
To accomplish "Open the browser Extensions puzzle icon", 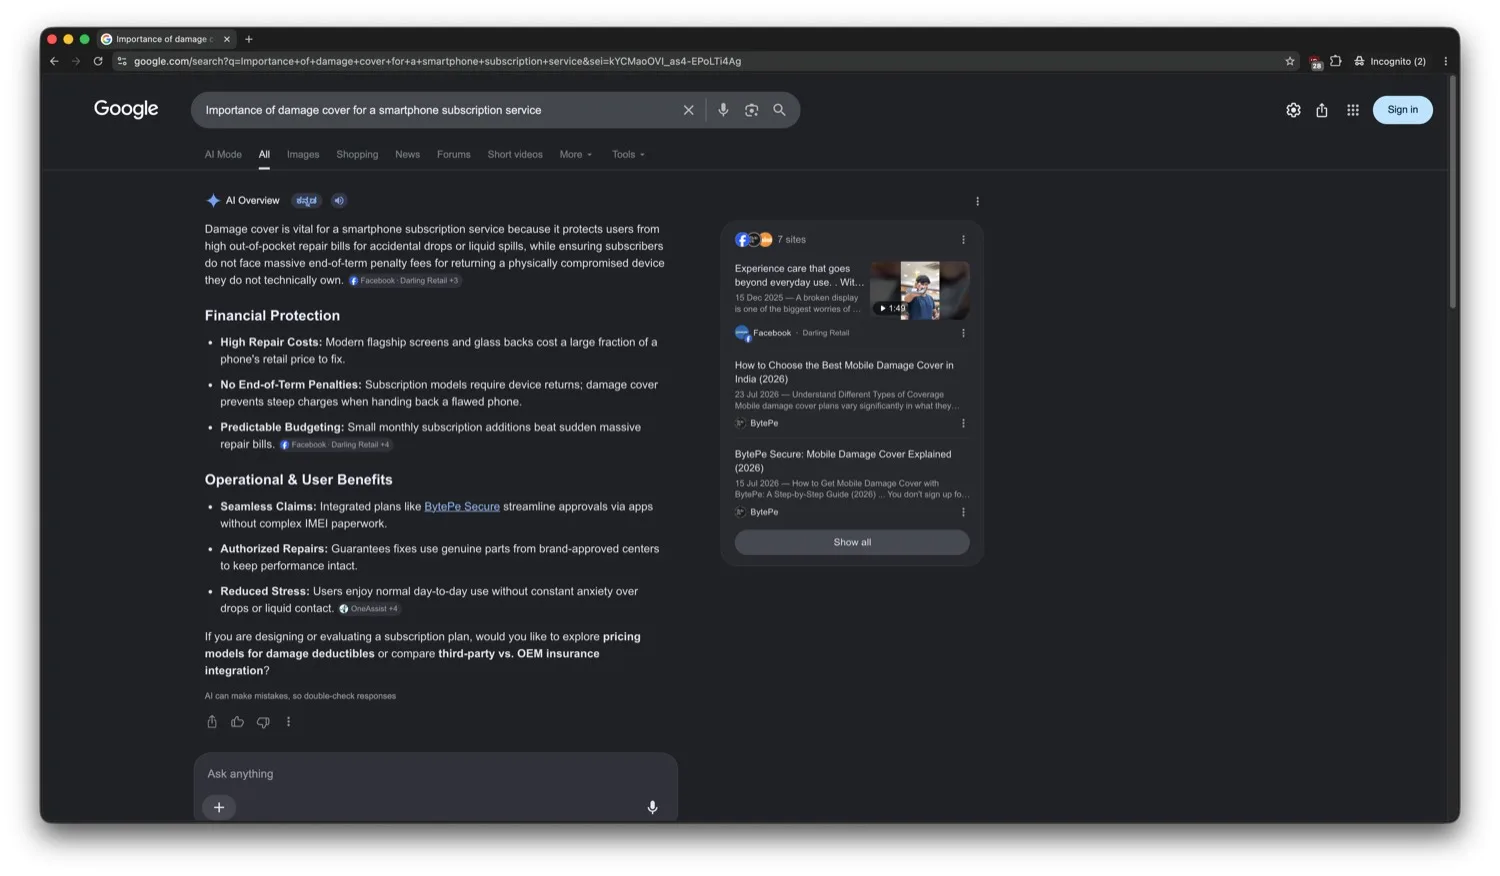I will click(x=1336, y=61).
